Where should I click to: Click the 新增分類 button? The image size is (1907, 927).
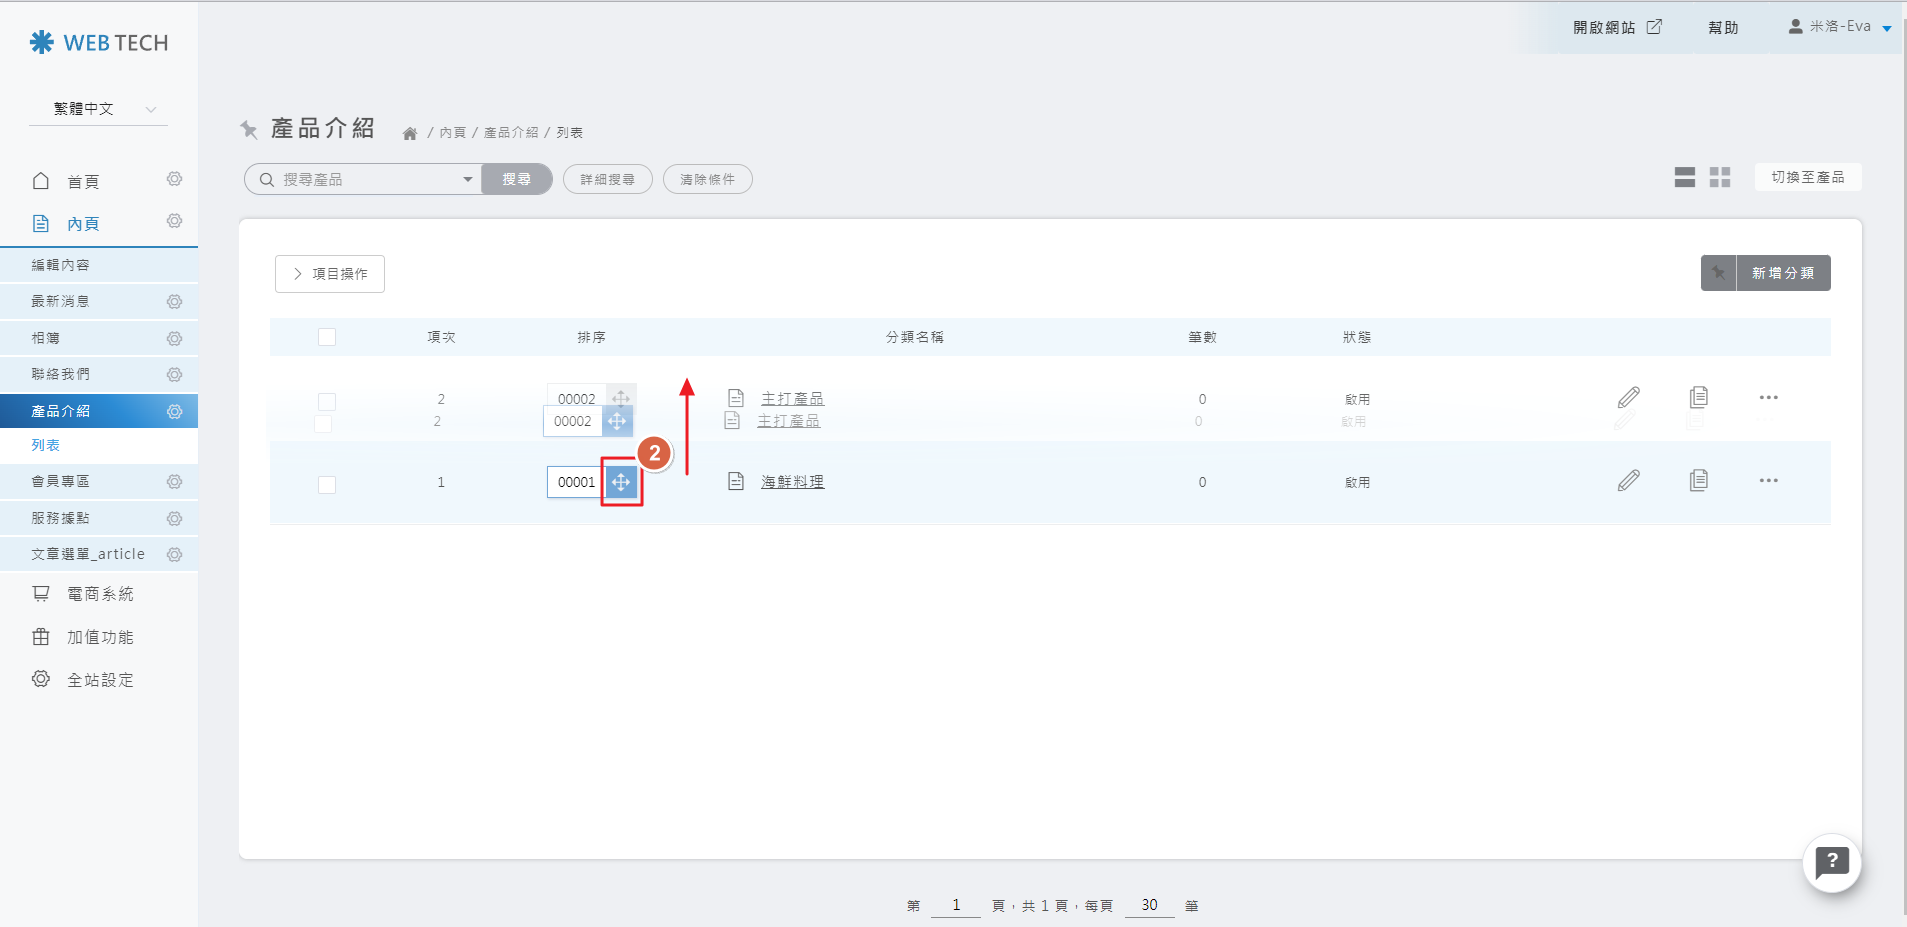[1781, 273]
